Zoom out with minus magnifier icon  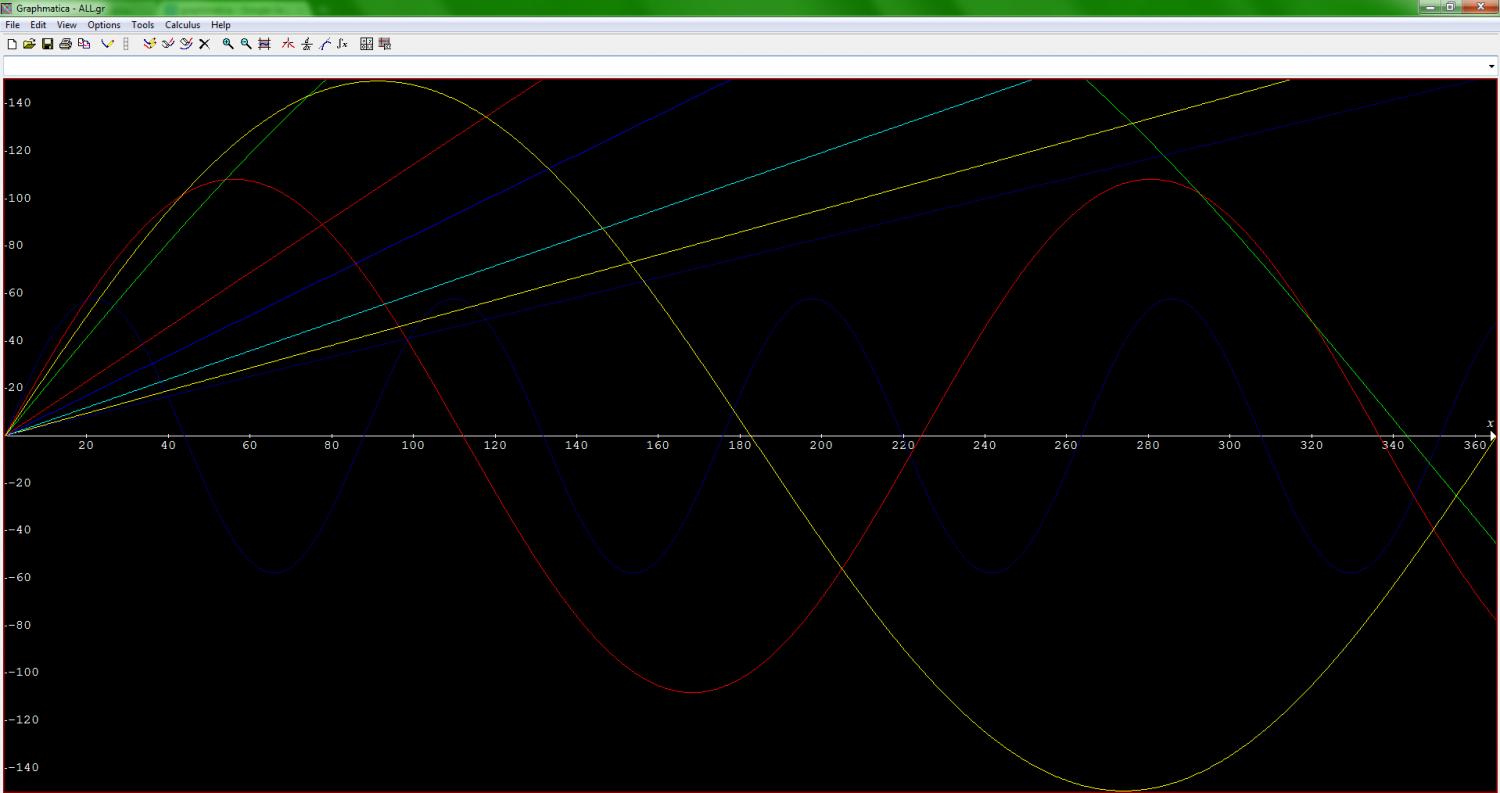tap(246, 44)
